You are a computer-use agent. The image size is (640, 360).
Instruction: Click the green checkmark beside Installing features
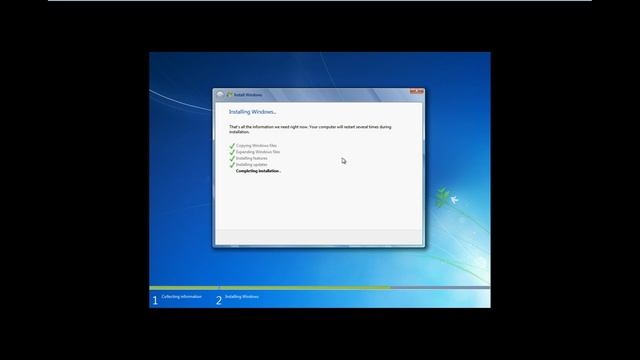(232, 158)
